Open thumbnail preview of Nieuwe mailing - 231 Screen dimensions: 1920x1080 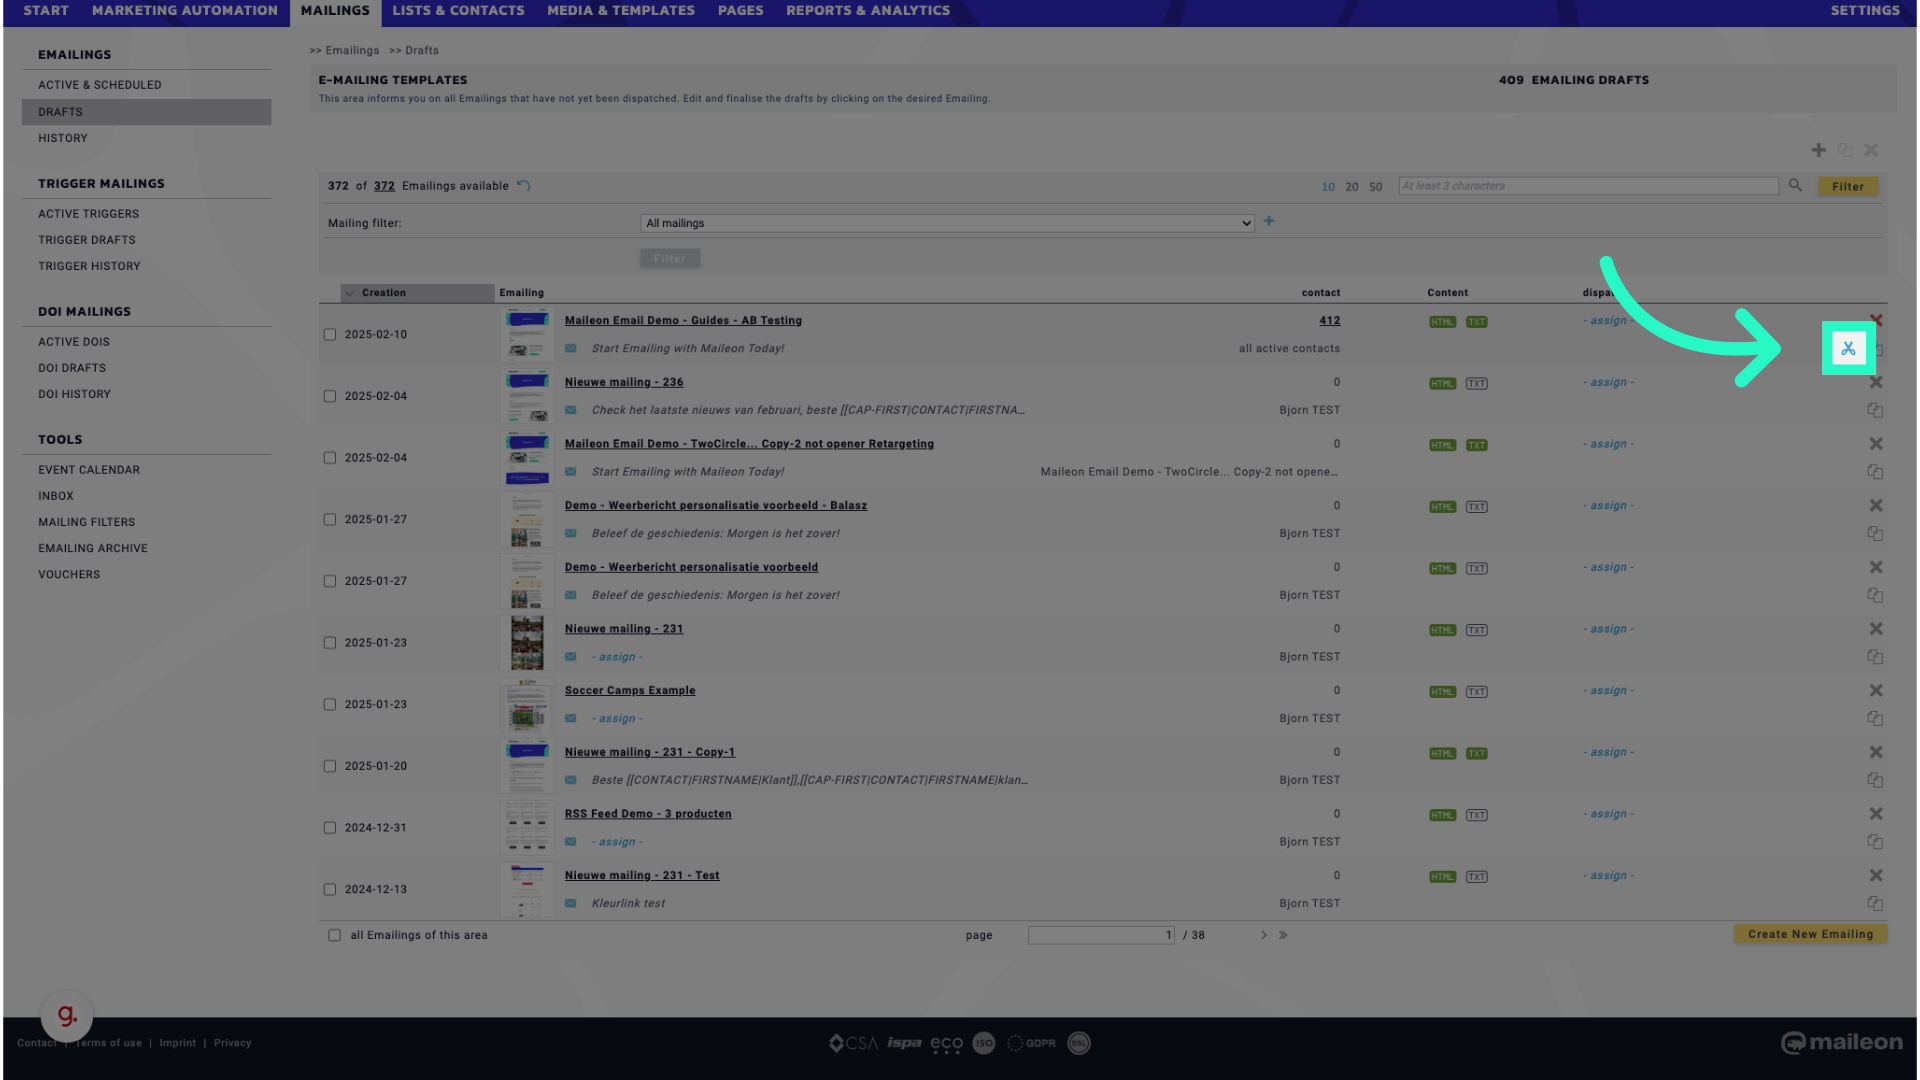pos(527,643)
